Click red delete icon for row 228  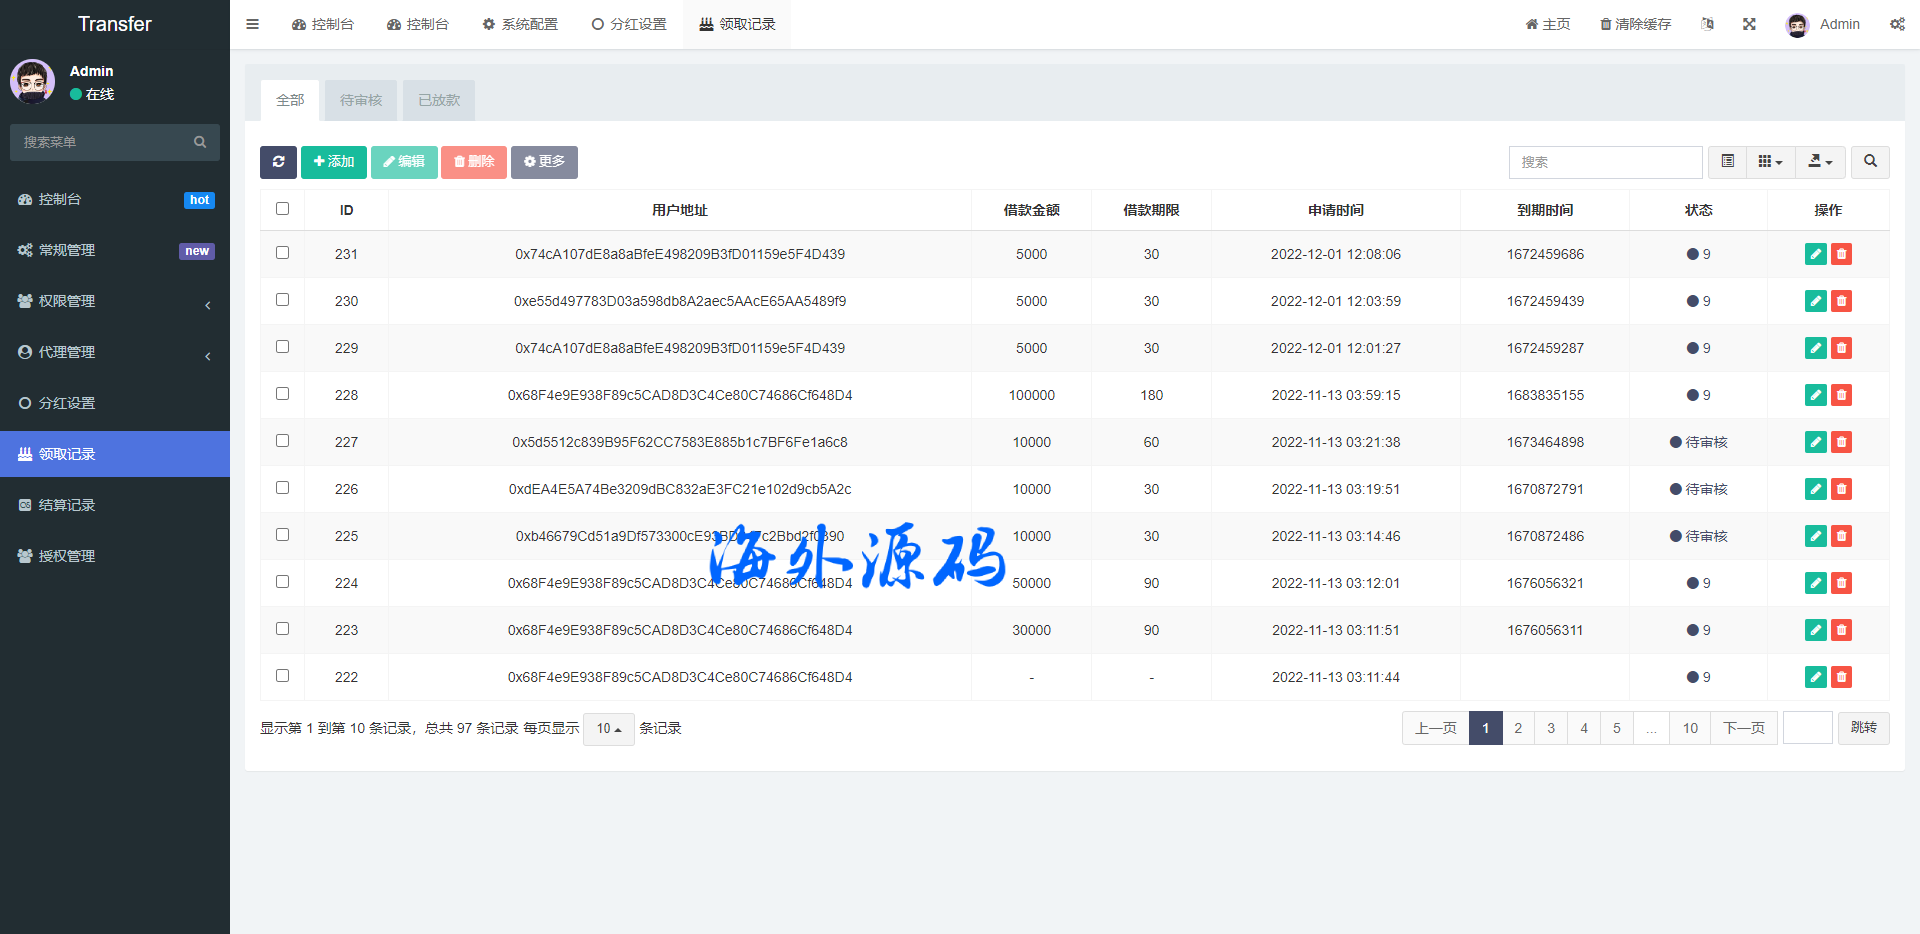tap(1841, 395)
